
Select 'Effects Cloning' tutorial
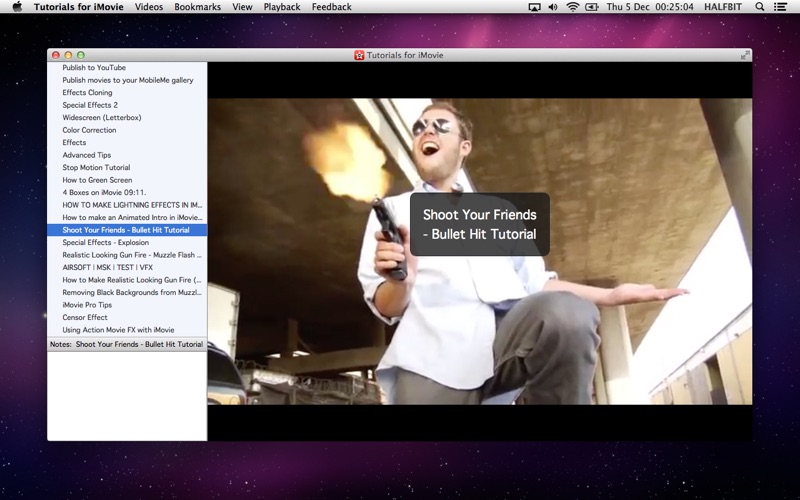point(127,92)
